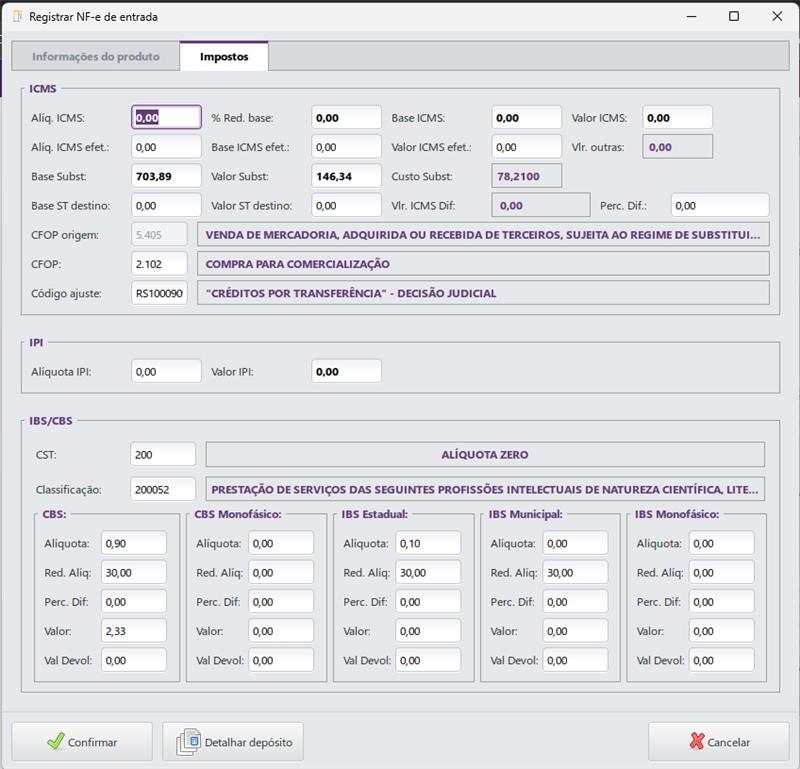800x769 pixels.
Task: Edit the CFOP field showing 2.102
Action: point(160,264)
